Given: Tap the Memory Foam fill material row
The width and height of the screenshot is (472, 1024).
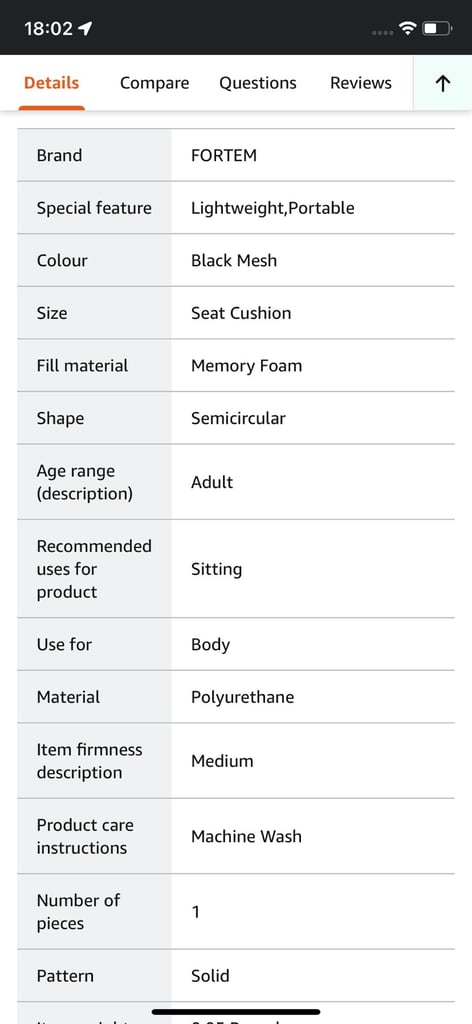Looking at the screenshot, I should [x=236, y=366].
